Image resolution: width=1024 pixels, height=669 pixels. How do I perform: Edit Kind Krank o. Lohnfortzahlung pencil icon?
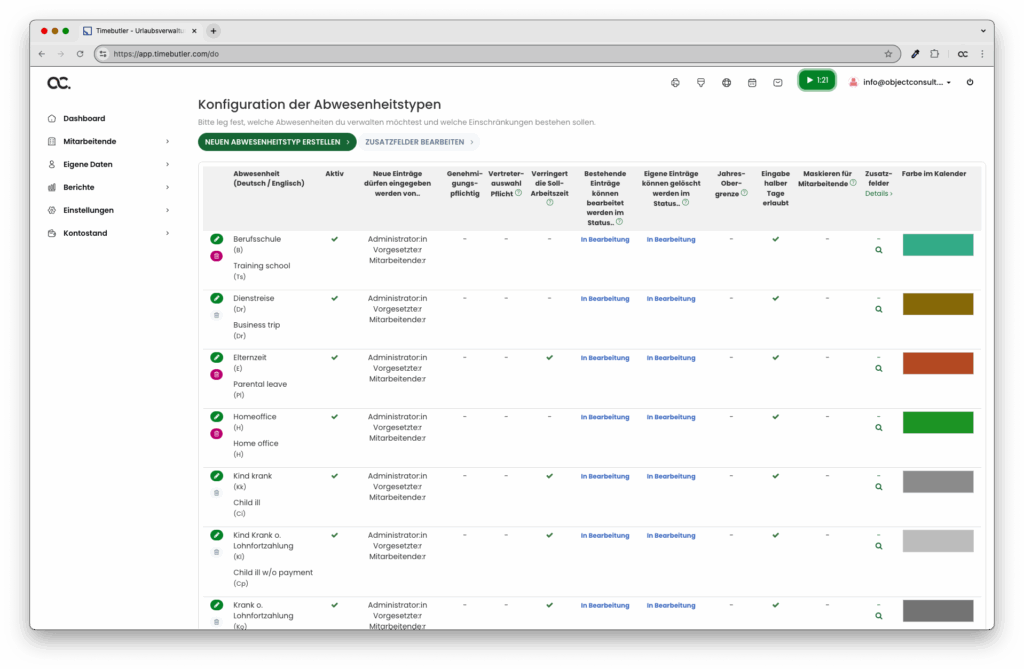click(216, 535)
